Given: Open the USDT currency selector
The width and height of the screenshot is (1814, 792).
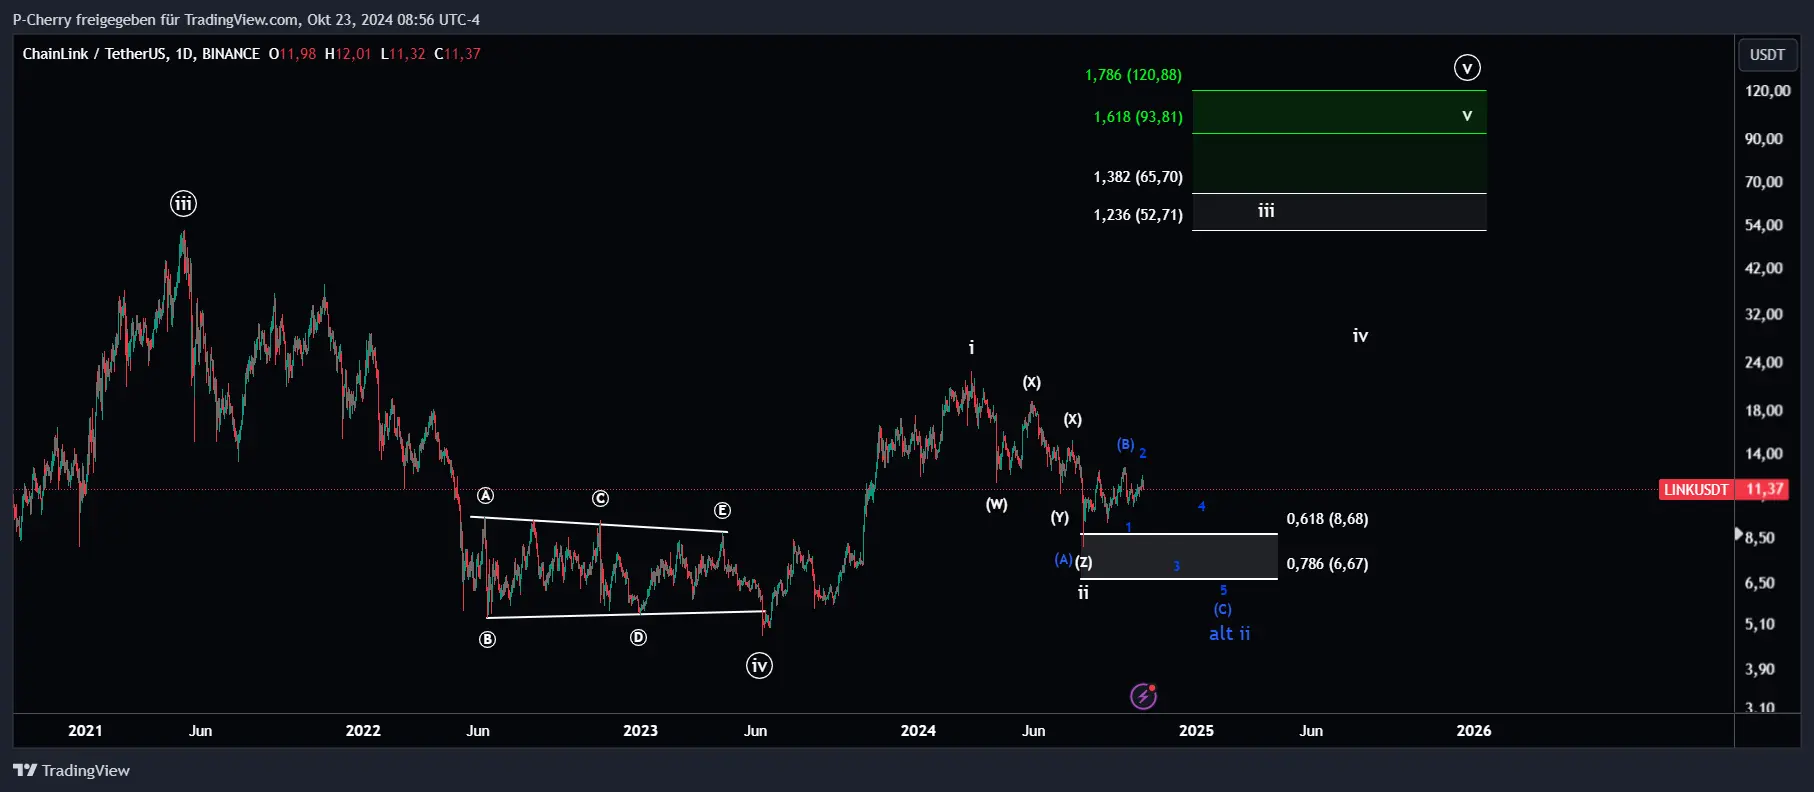Looking at the screenshot, I should click(x=1767, y=54).
